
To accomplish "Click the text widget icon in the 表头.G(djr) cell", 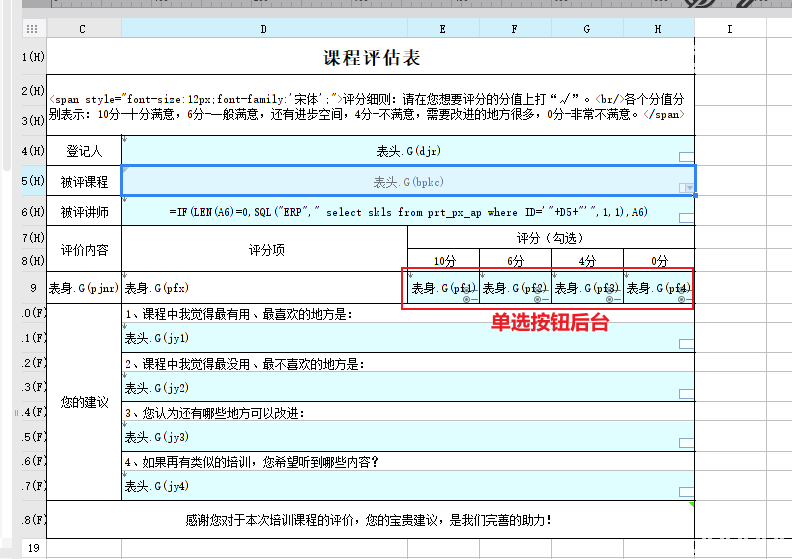I will [686, 157].
